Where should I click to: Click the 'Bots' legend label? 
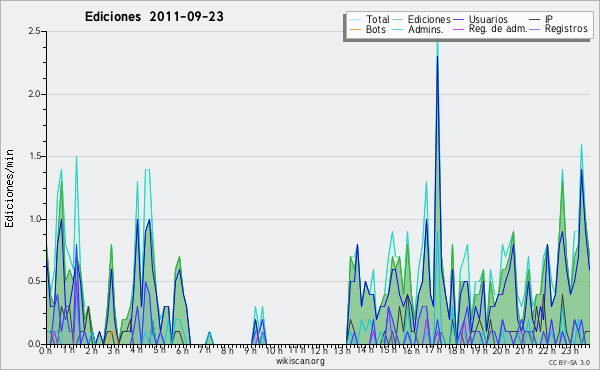tap(375, 29)
